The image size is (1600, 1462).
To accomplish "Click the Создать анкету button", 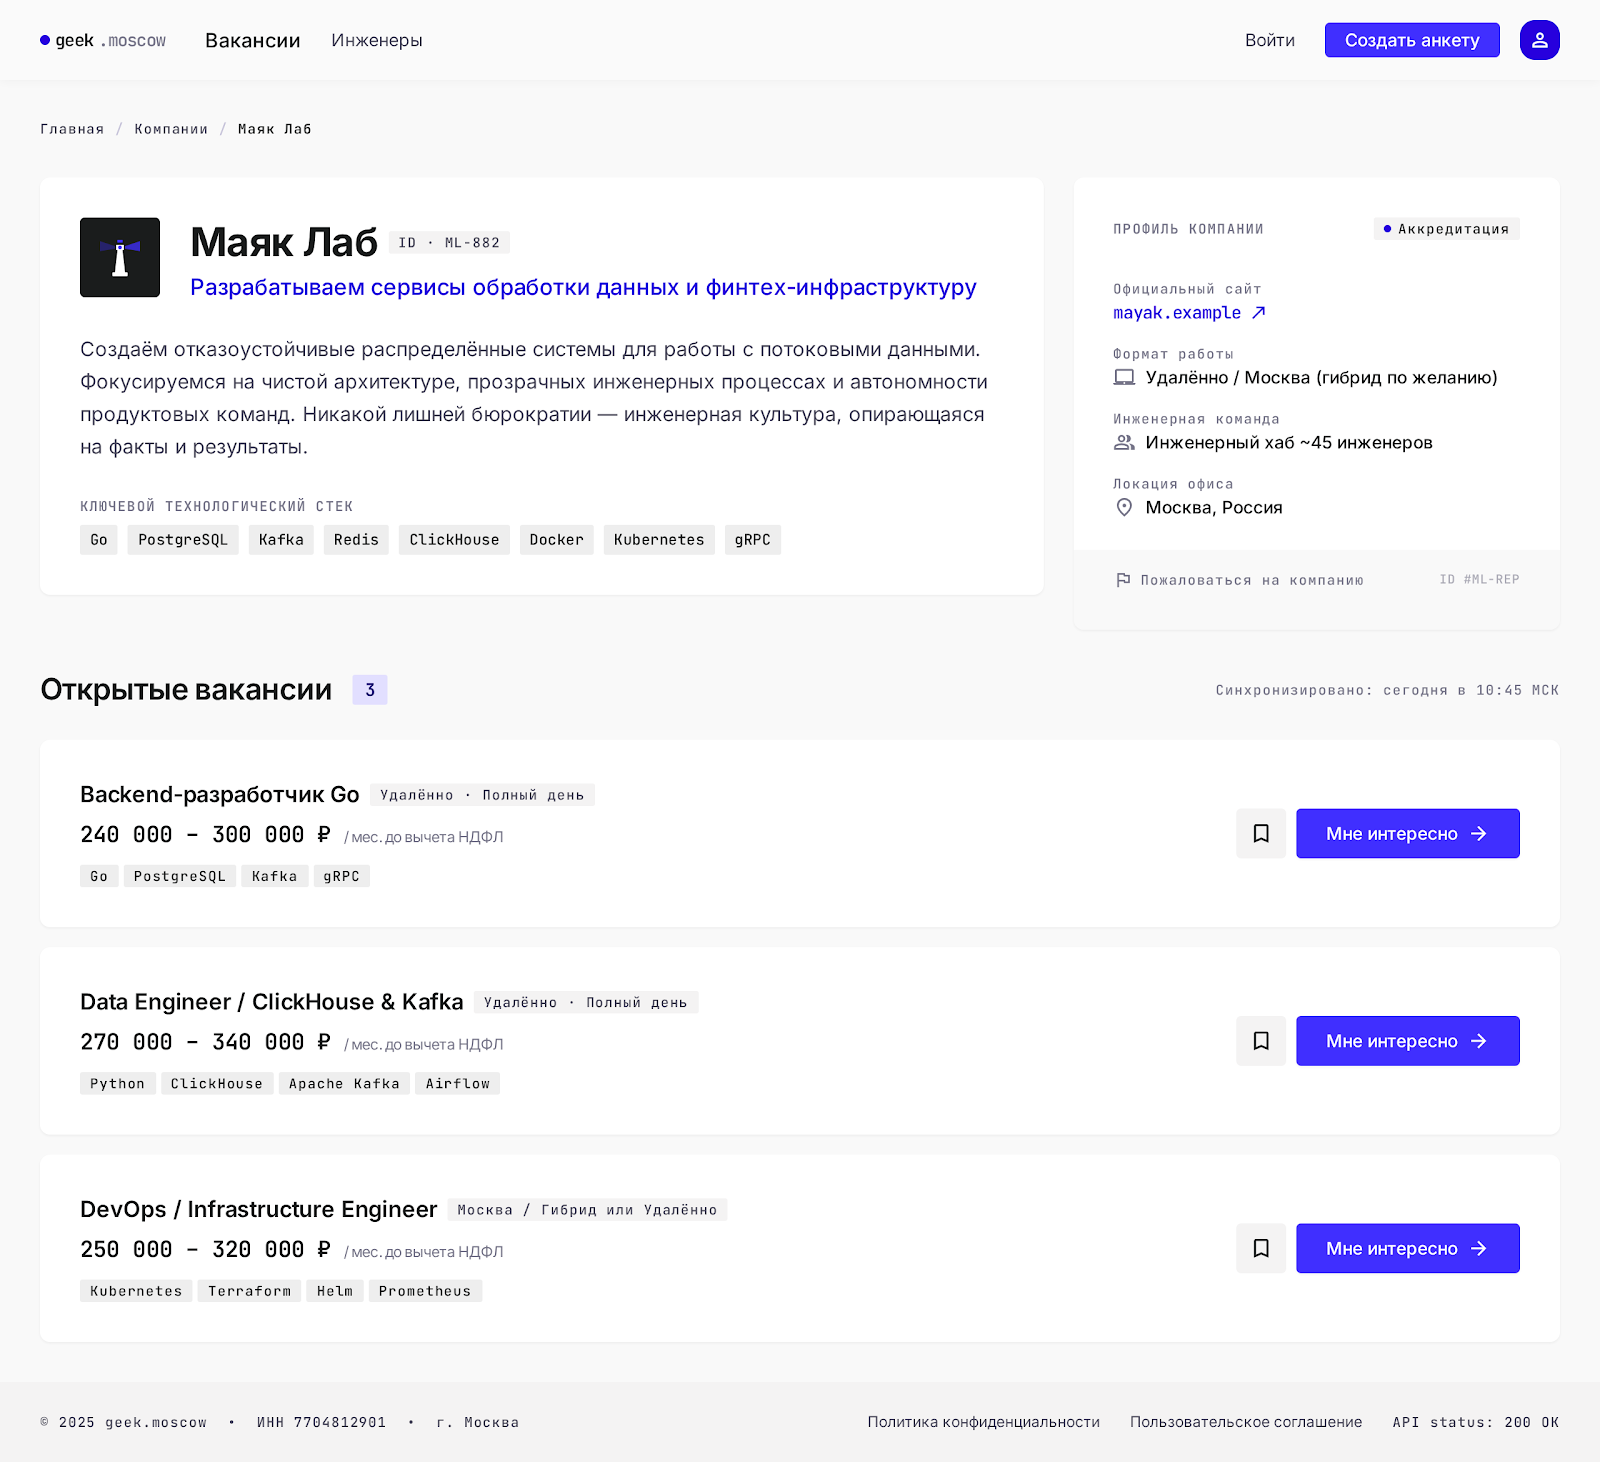I will (x=1412, y=40).
